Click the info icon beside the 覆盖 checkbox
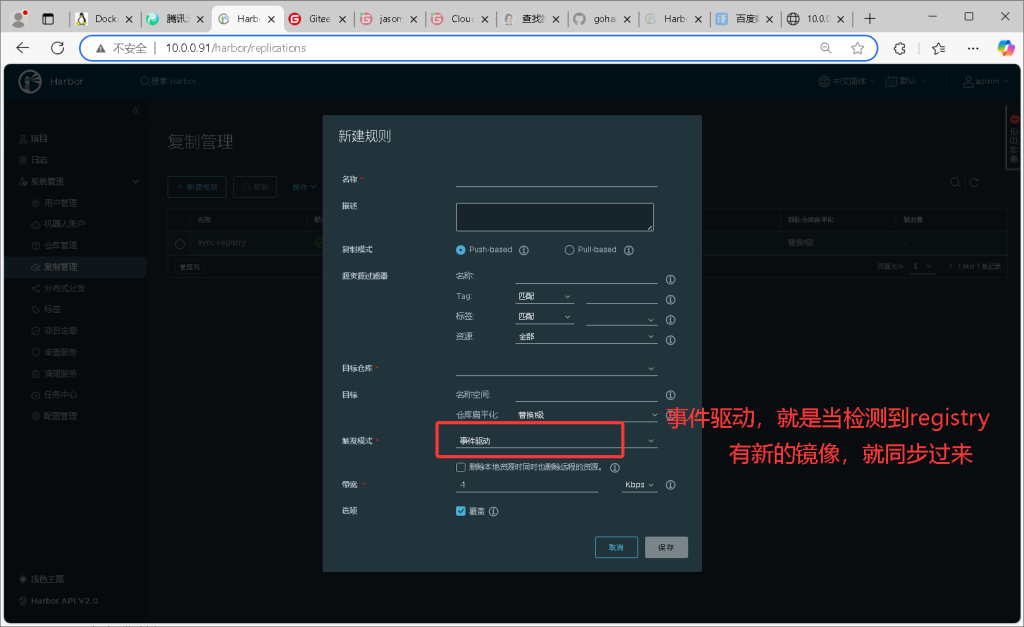Viewport: 1024px width, 627px height. click(494, 511)
